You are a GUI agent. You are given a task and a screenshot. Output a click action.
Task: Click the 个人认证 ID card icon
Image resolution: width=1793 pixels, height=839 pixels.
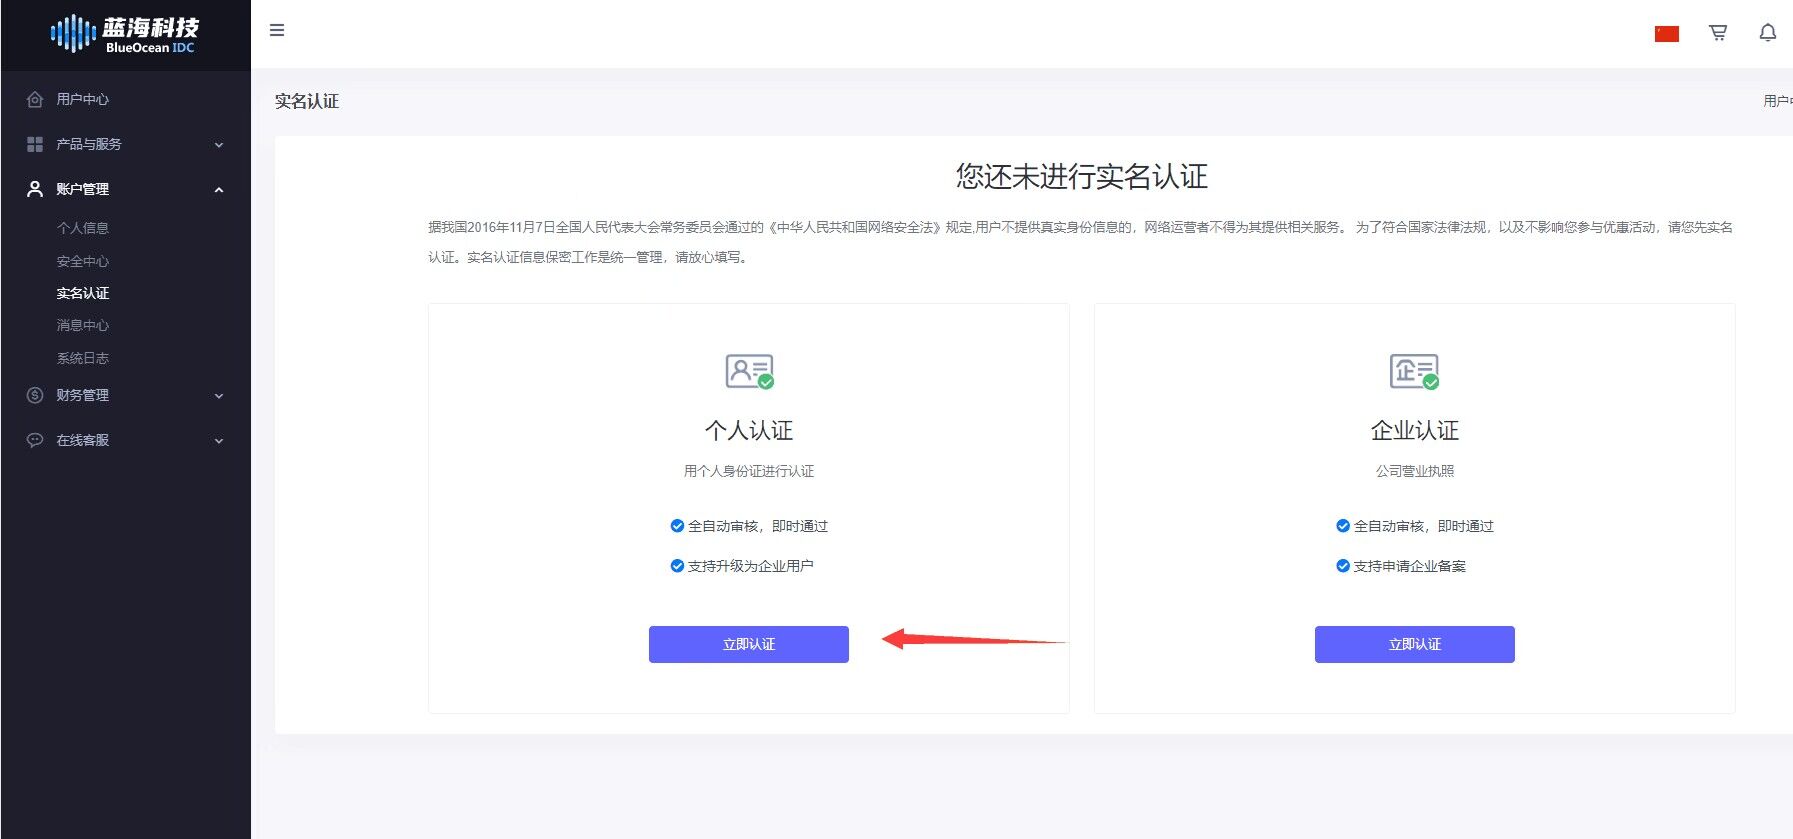tap(749, 371)
